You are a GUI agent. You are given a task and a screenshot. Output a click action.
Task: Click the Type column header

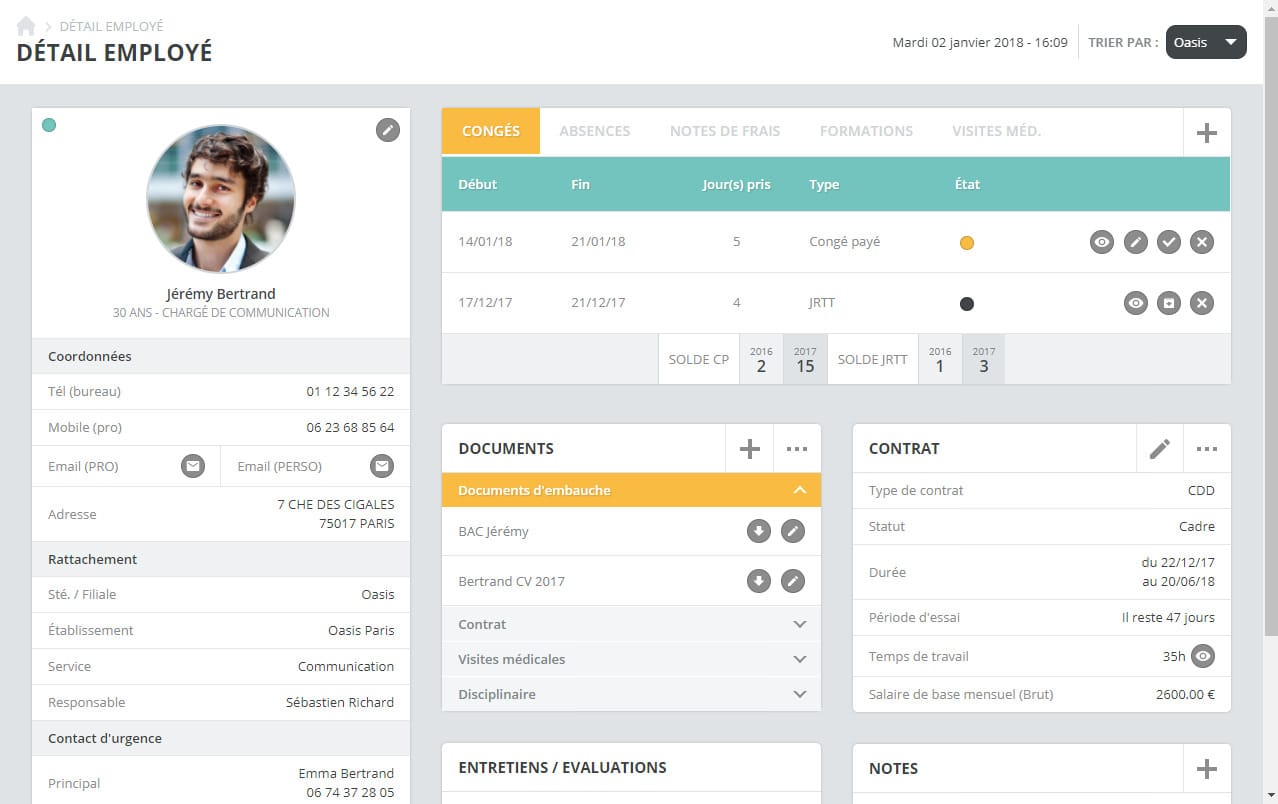point(824,184)
